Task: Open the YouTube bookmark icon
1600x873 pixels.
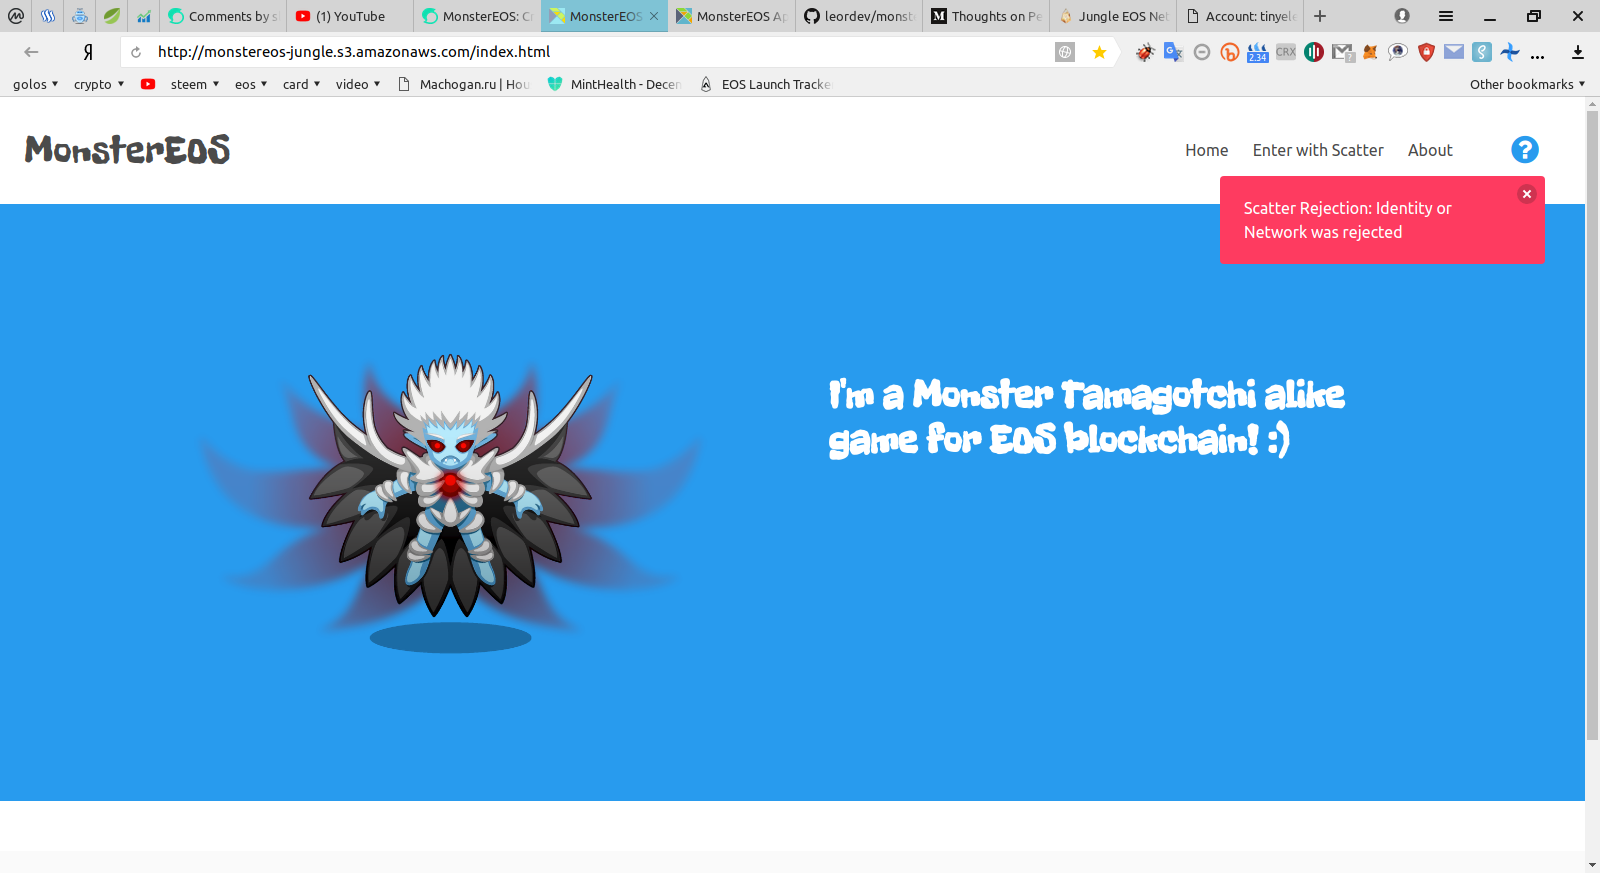Action: (x=148, y=84)
